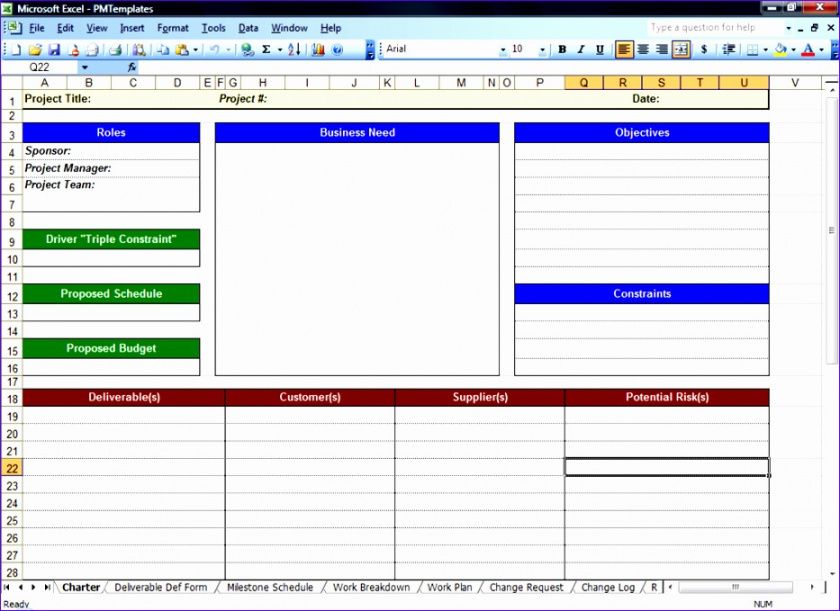Print the worksheet
Image resolution: width=840 pixels, height=611 pixels.
(x=115, y=50)
